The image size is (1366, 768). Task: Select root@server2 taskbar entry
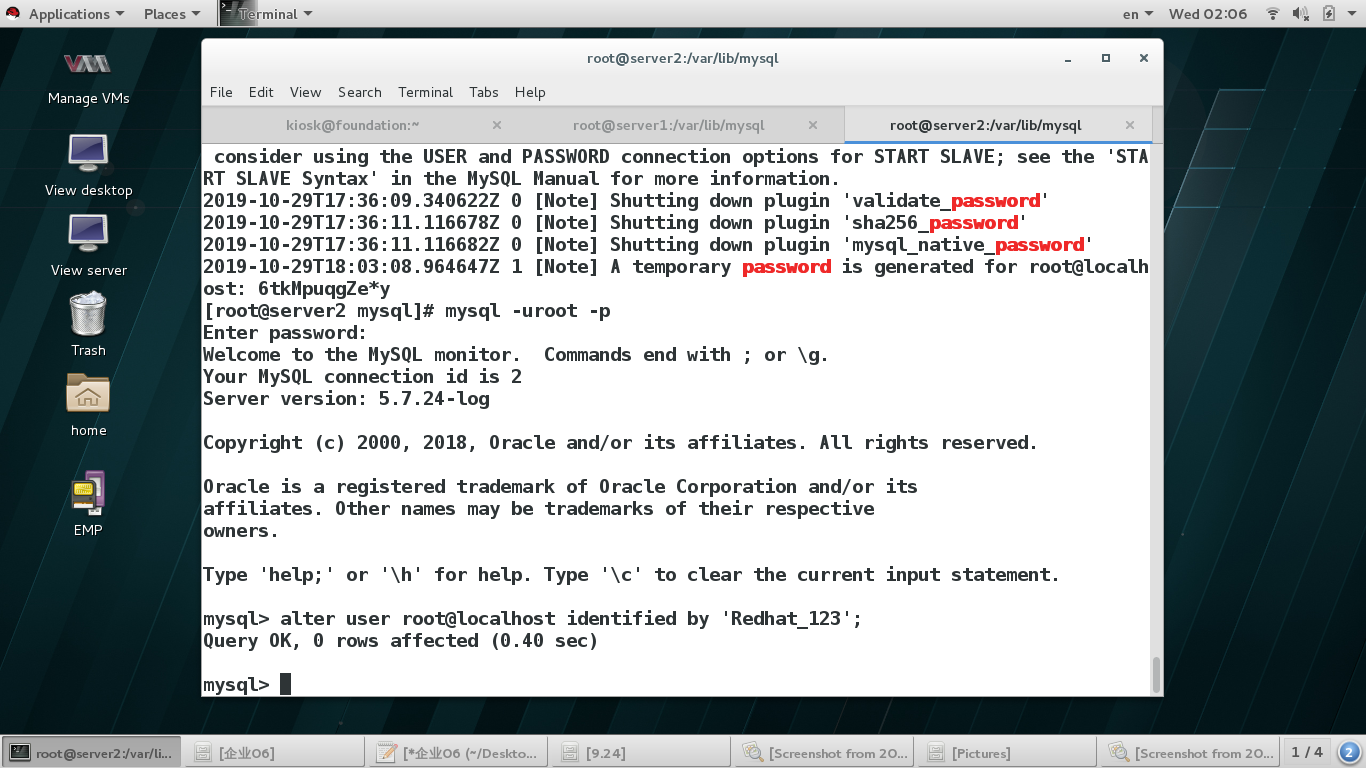[93, 753]
